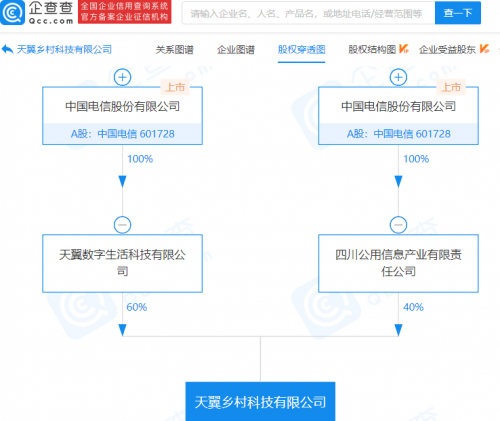Click the 上市 tag on left company card

(175, 87)
